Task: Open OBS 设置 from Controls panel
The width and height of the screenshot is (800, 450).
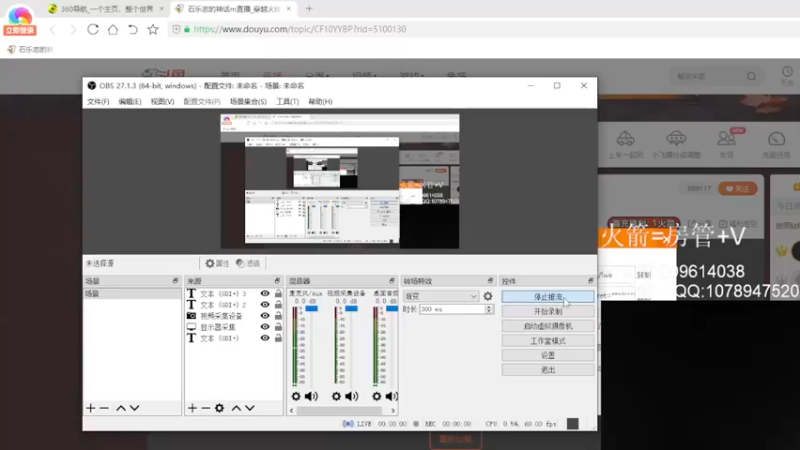Action: pyautogui.click(x=548, y=355)
